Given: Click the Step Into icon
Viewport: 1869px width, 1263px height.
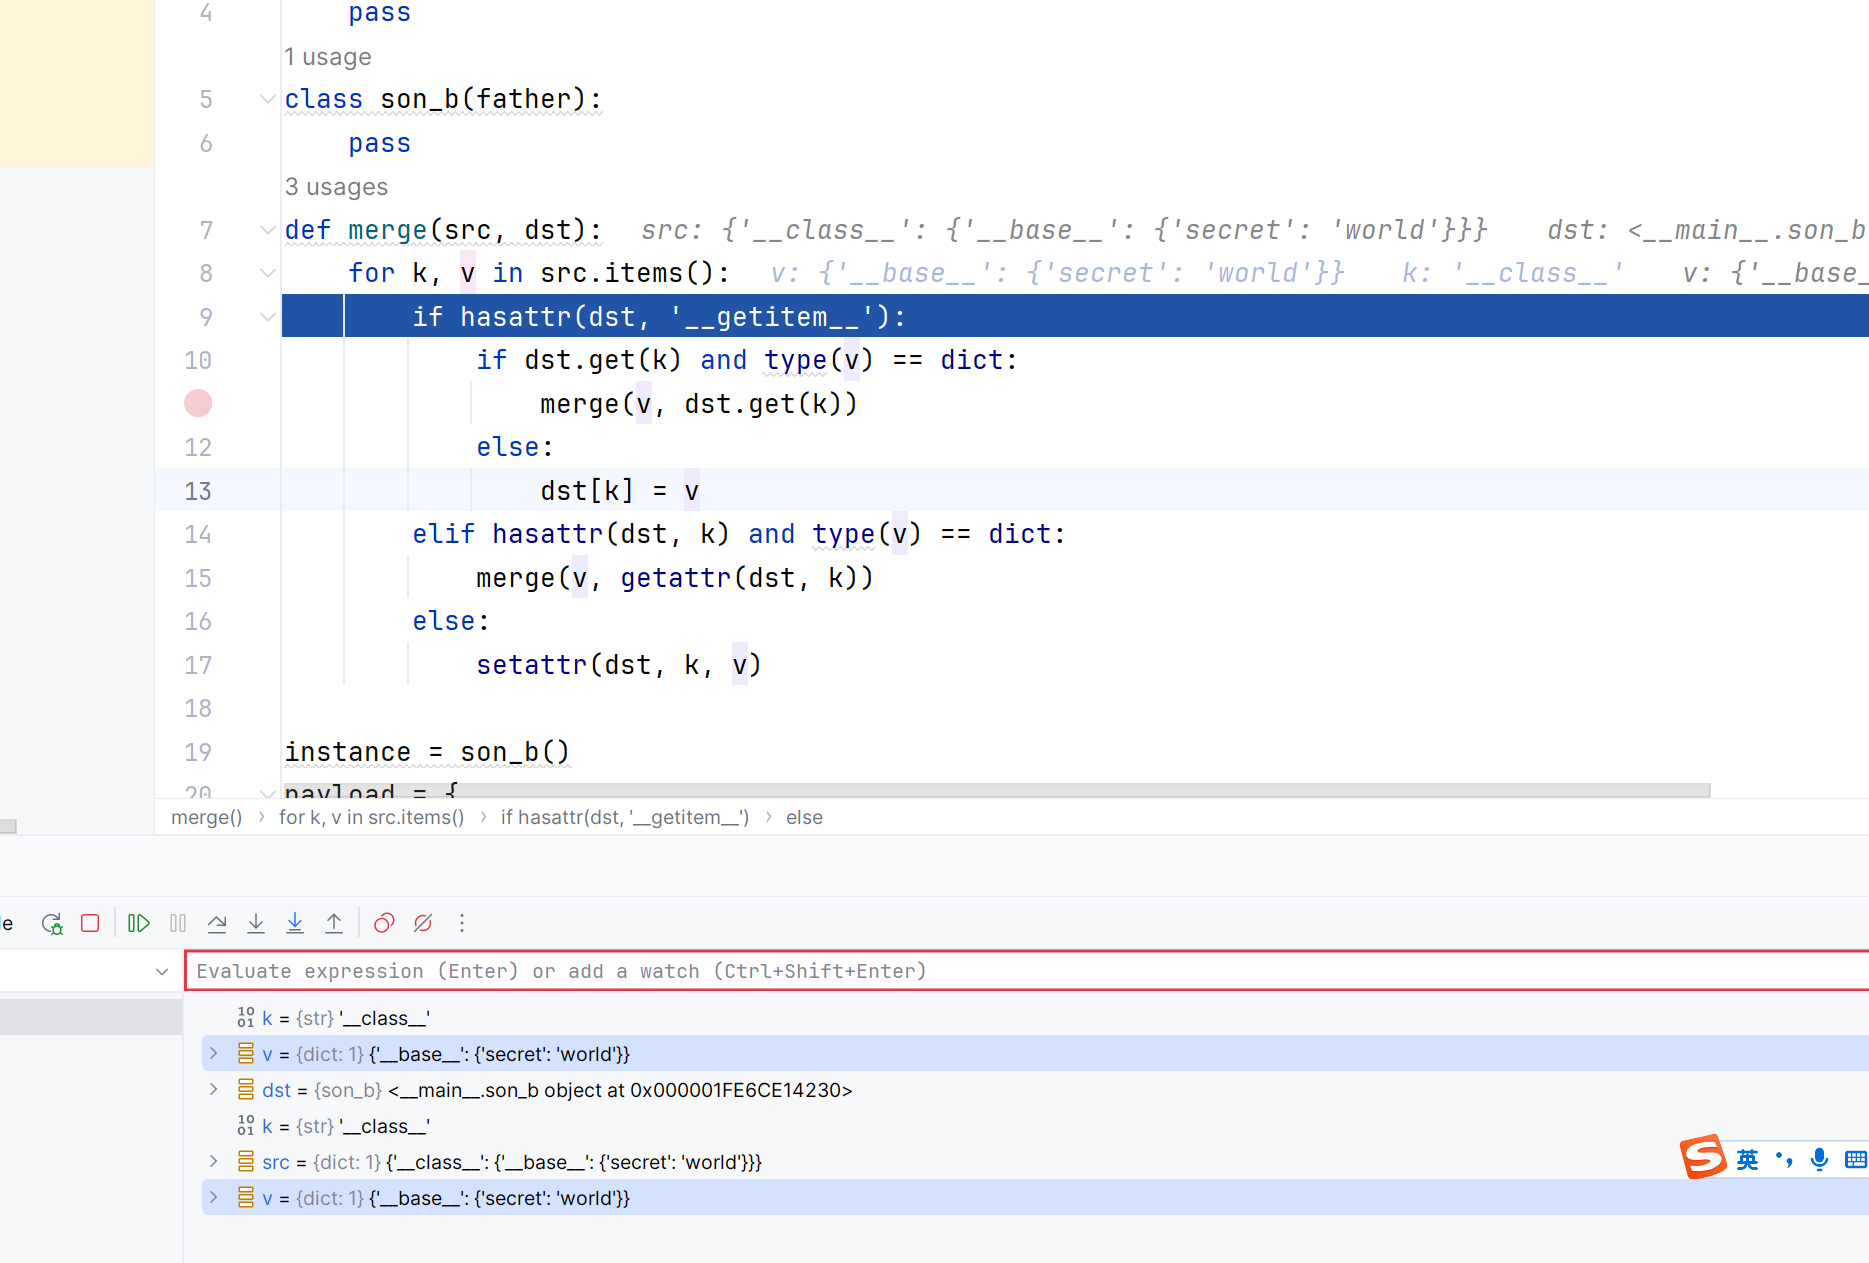Looking at the screenshot, I should click(256, 923).
